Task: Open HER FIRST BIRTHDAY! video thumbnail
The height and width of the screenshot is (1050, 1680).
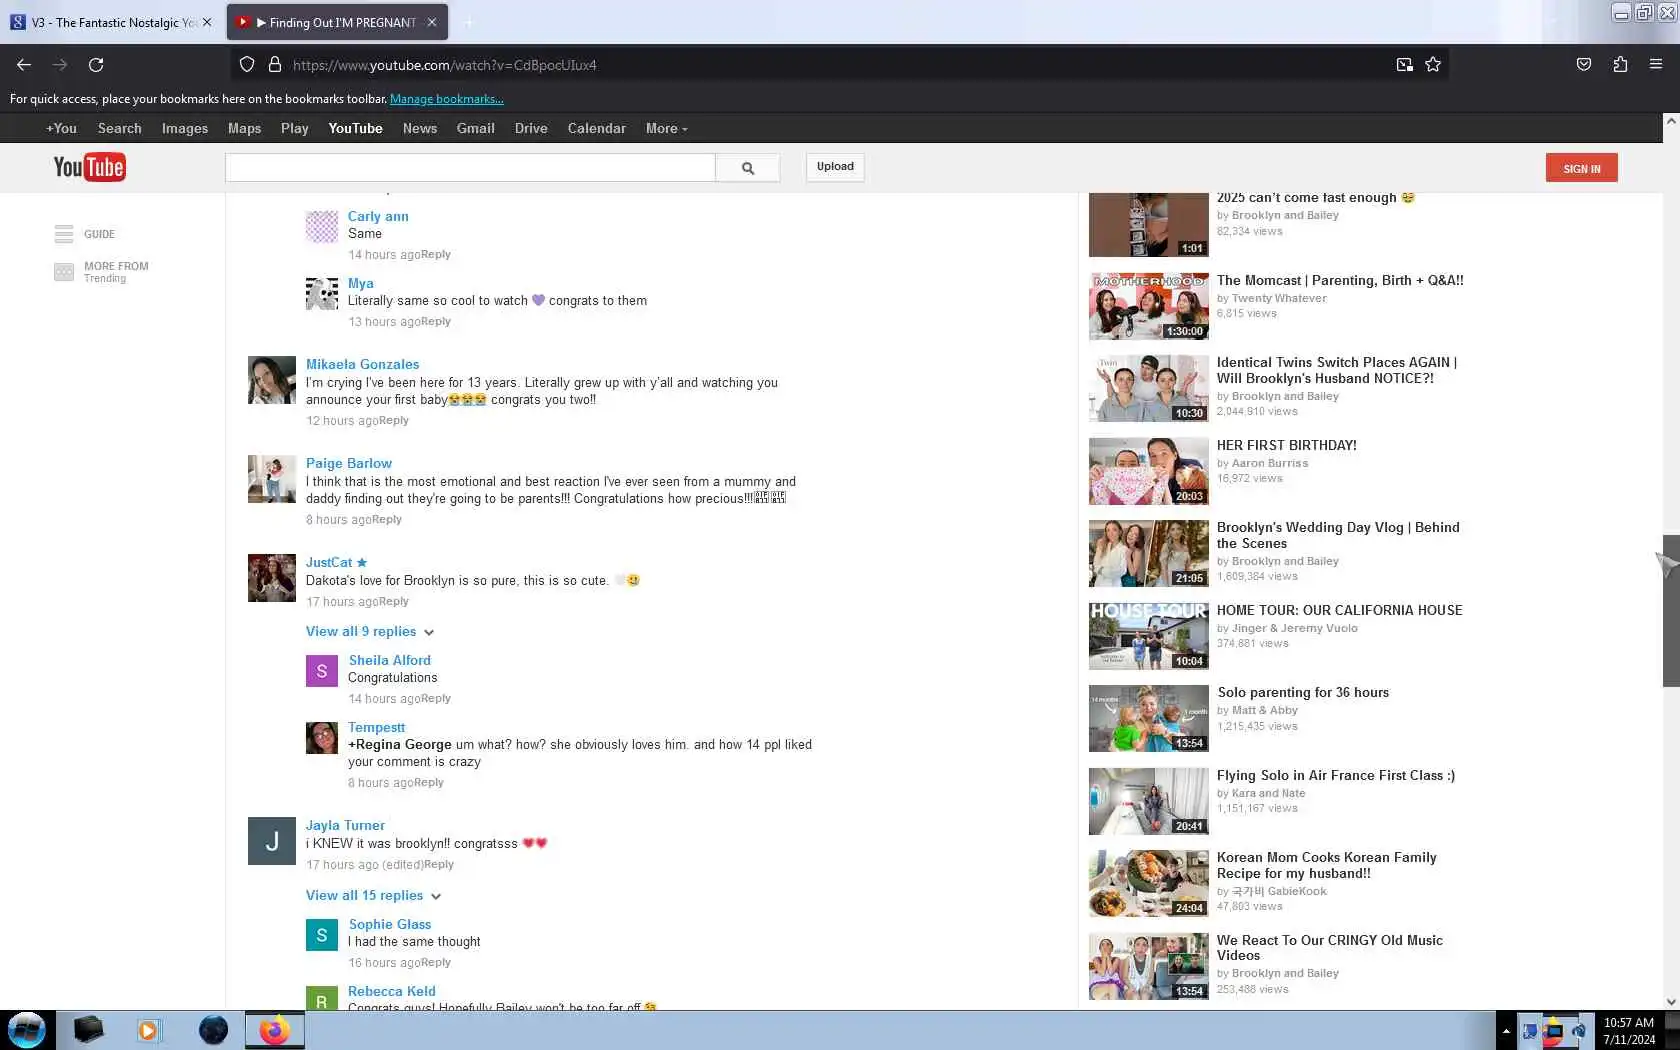Action: click(1148, 471)
